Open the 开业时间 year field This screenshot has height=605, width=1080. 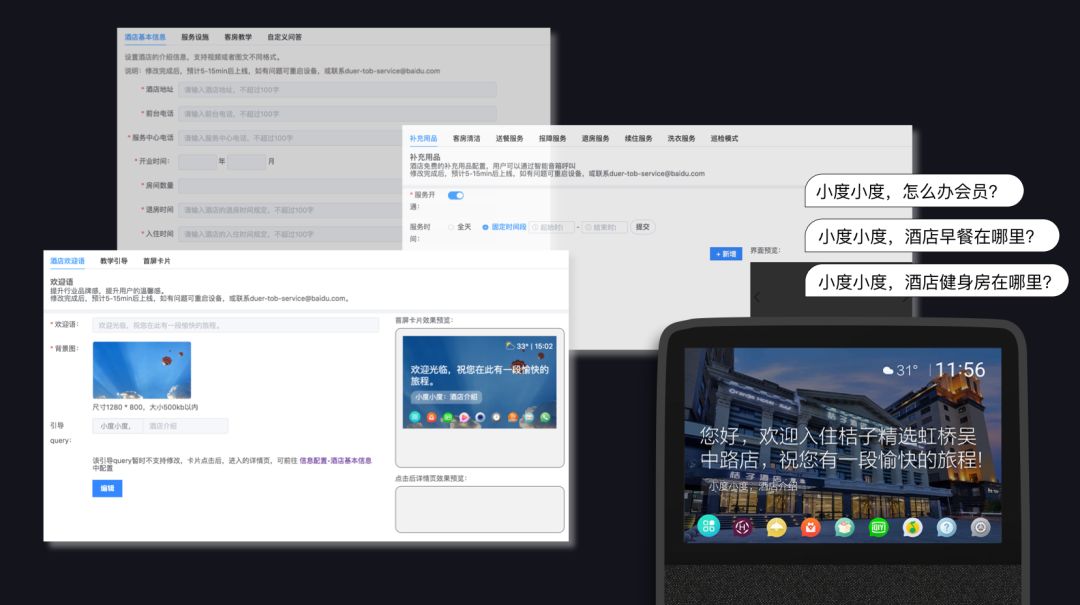click(197, 162)
